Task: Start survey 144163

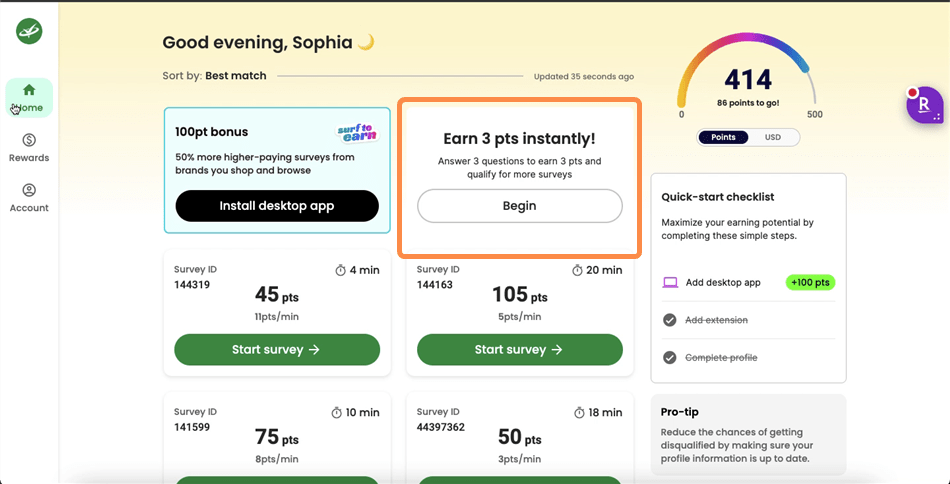Action: click(520, 350)
